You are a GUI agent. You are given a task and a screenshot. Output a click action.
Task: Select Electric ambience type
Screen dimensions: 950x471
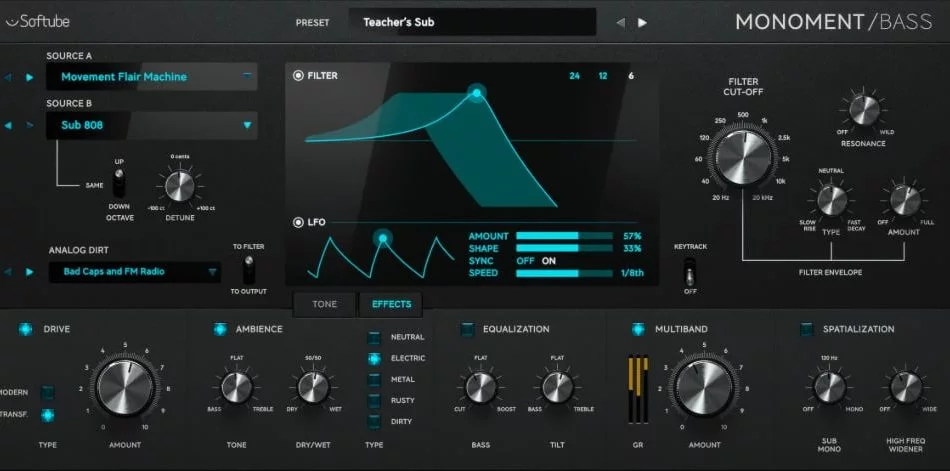[374, 358]
